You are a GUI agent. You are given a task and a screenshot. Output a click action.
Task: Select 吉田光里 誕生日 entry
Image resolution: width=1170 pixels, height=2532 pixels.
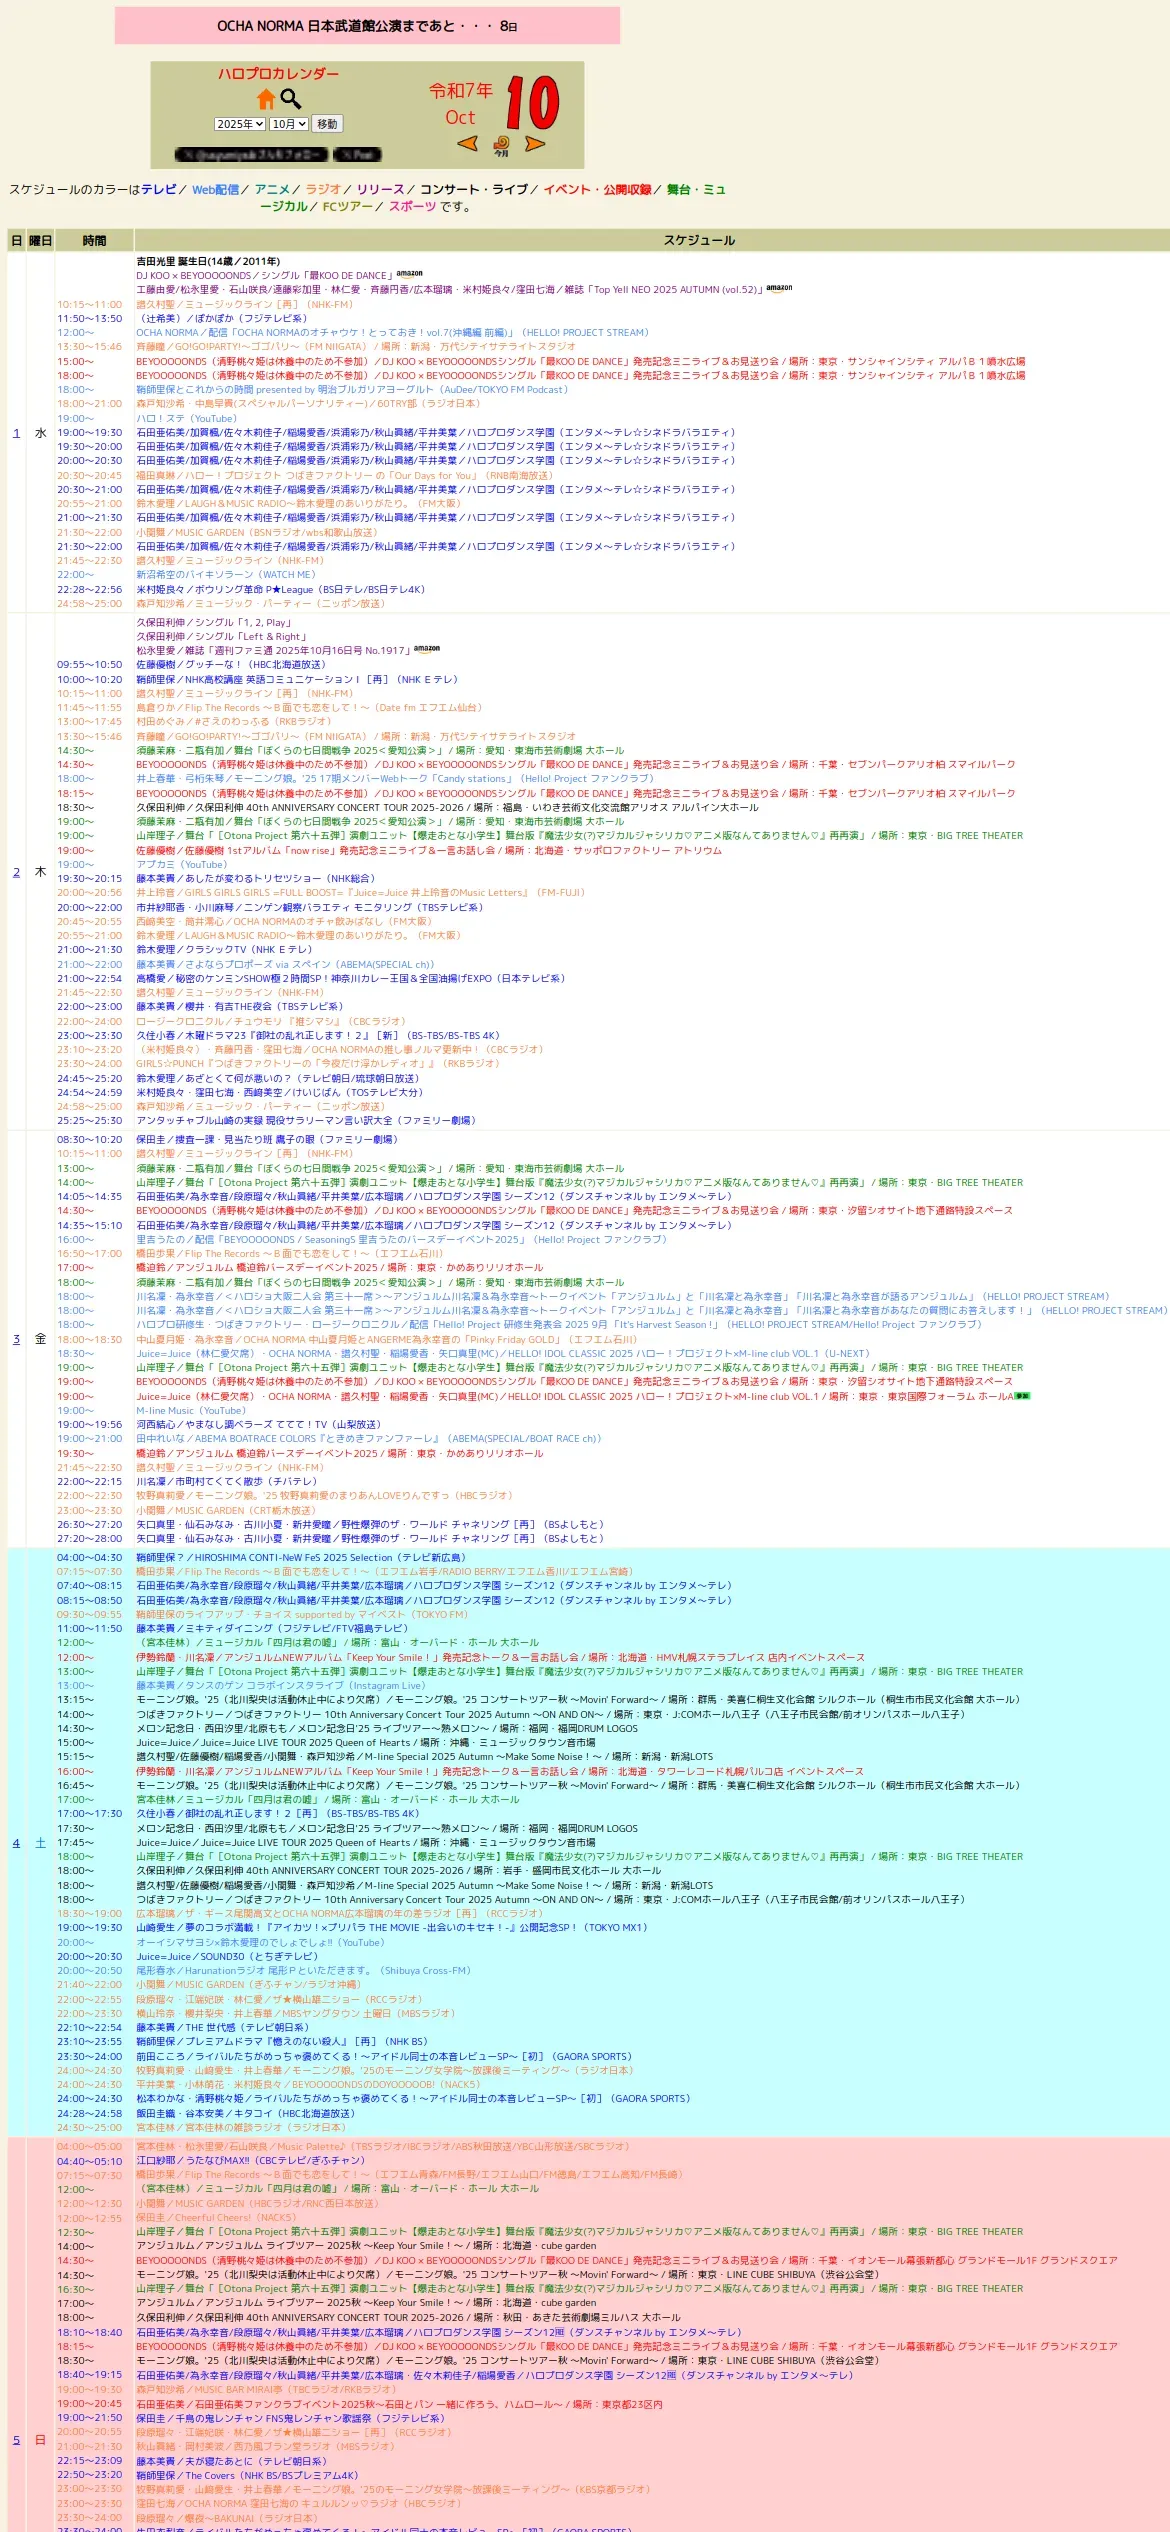[x=208, y=261]
